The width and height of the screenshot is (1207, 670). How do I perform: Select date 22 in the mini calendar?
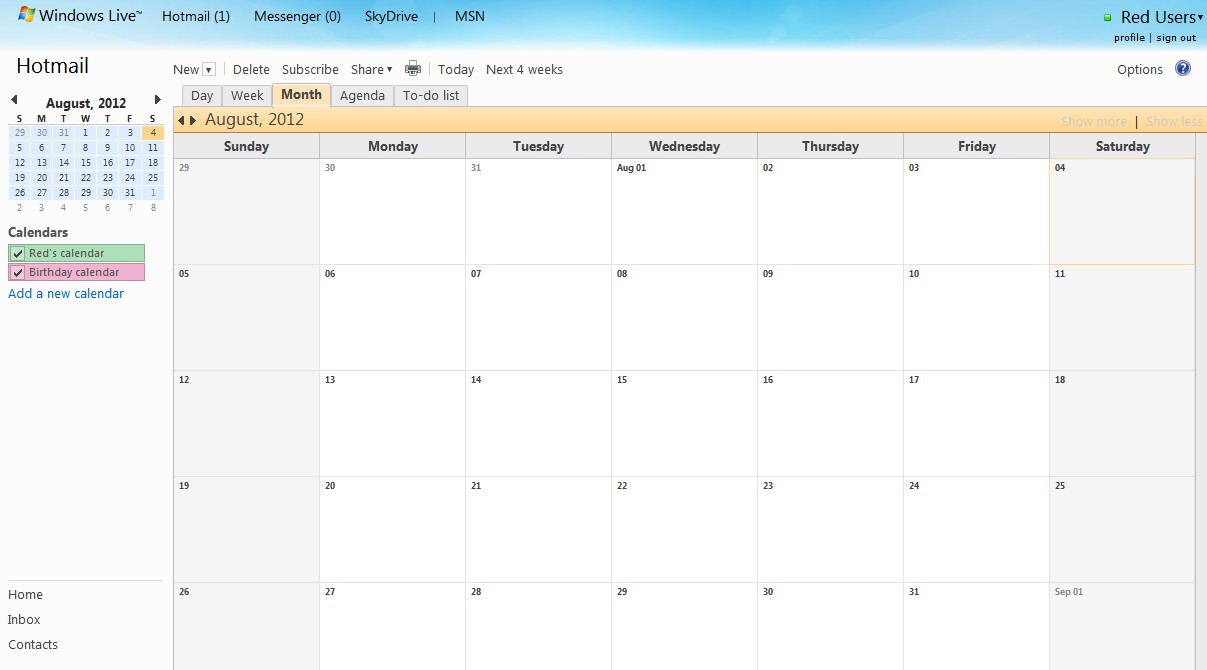click(x=86, y=178)
